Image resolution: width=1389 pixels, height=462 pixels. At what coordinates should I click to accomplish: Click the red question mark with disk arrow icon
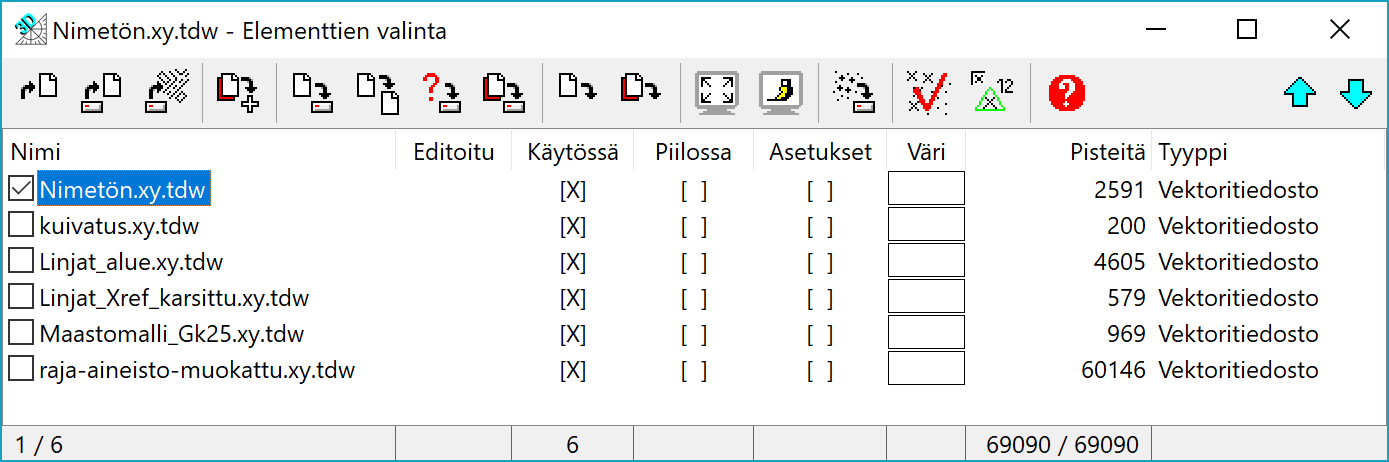pyautogui.click(x=438, y=93)
